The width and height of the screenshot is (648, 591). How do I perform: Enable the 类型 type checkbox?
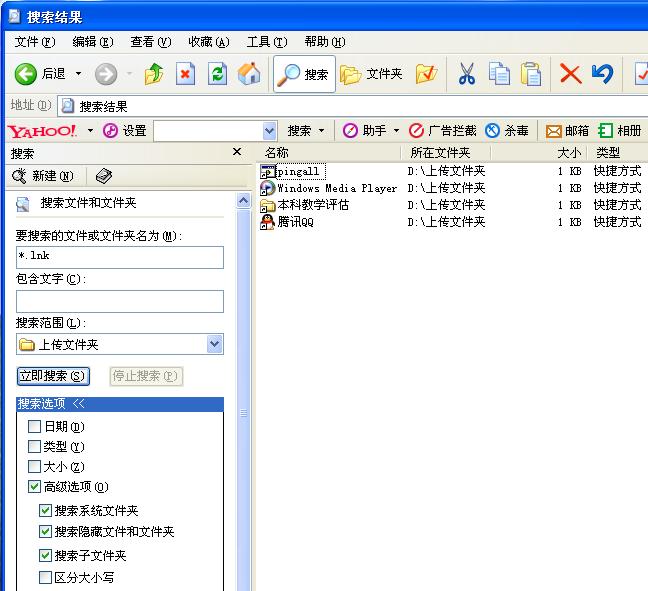click(34, 446)
